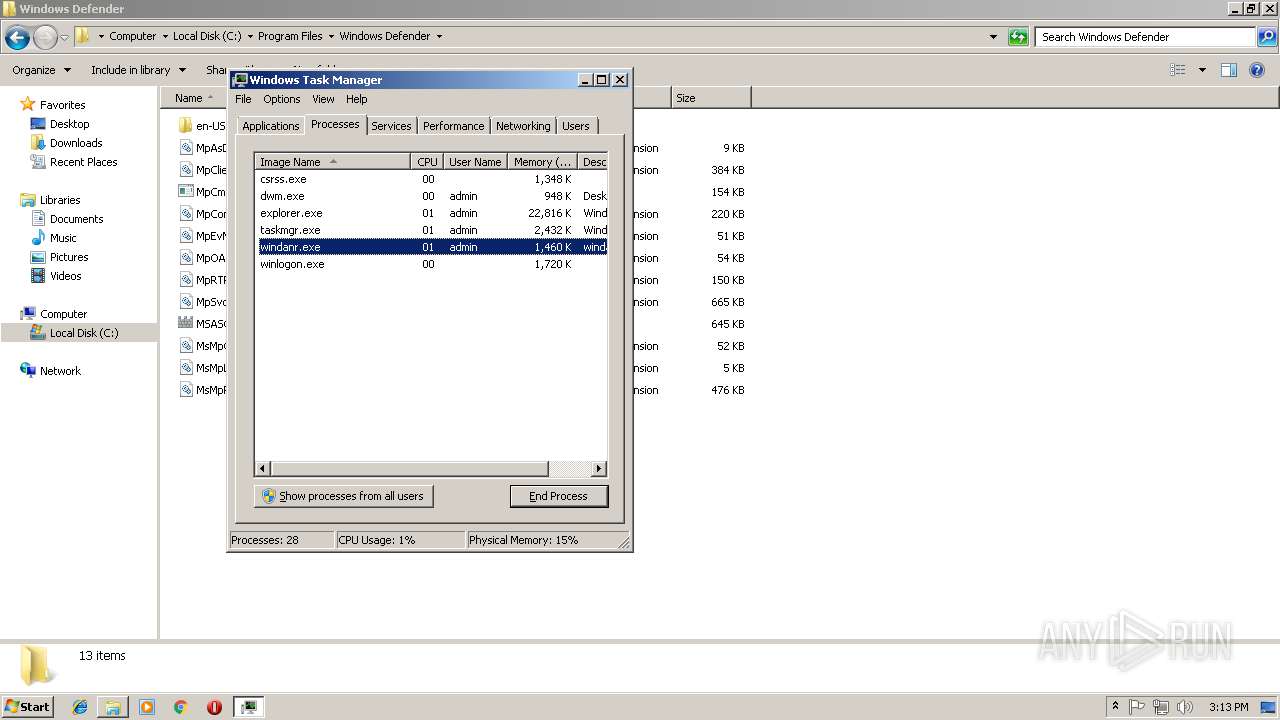Click the Action Center flag tray icon
1280x720 pixels.
pos(1137,707)
